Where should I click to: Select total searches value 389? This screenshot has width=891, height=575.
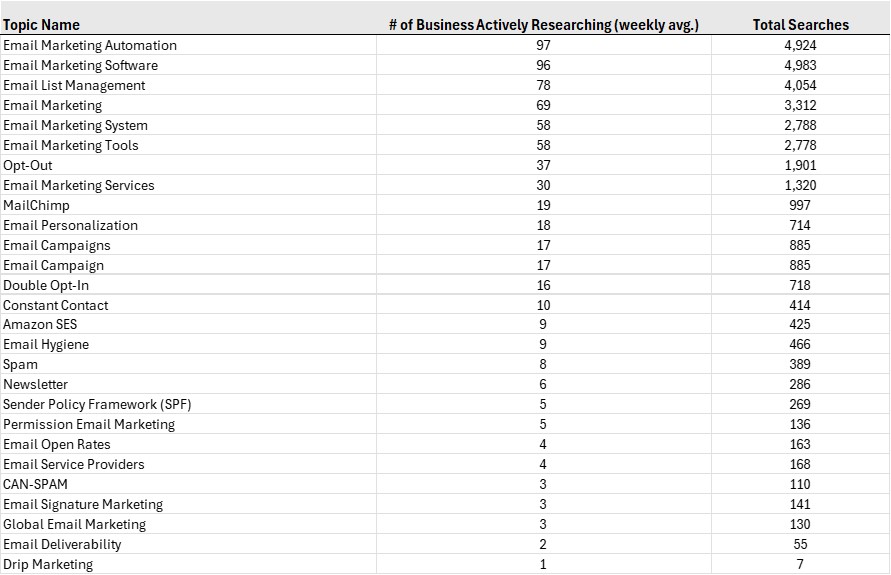click(x=800, y=364)
